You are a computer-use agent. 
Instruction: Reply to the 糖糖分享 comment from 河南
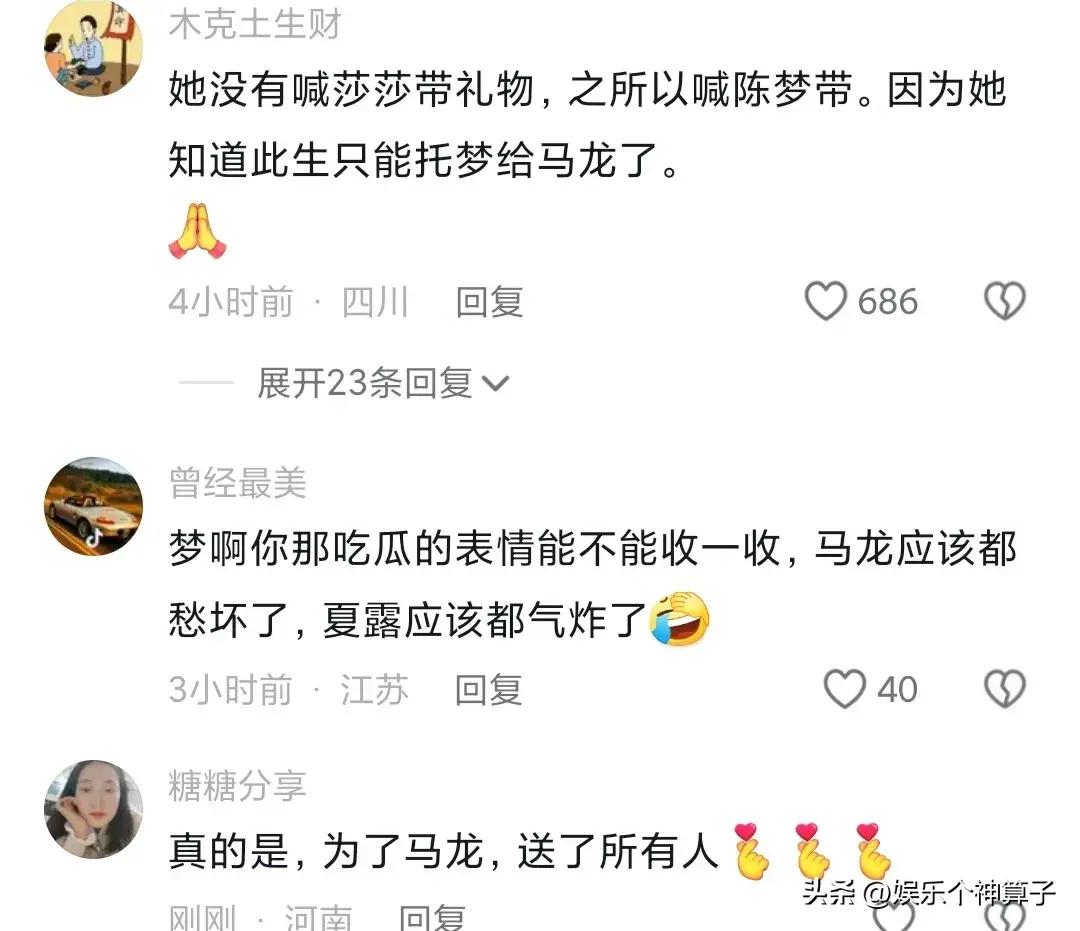(432, 918)
